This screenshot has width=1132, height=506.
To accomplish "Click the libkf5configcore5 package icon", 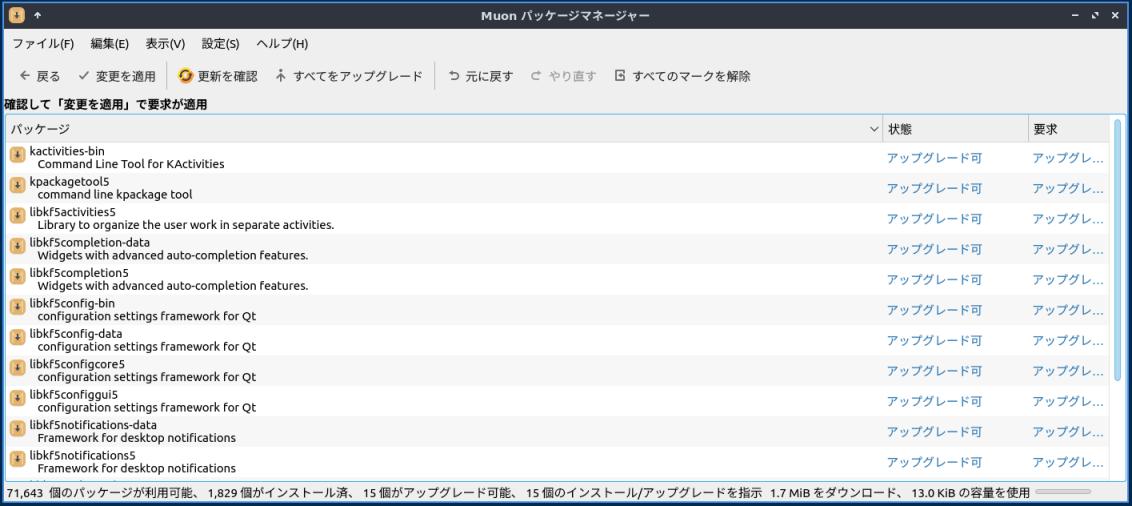I will click(17, 367).
